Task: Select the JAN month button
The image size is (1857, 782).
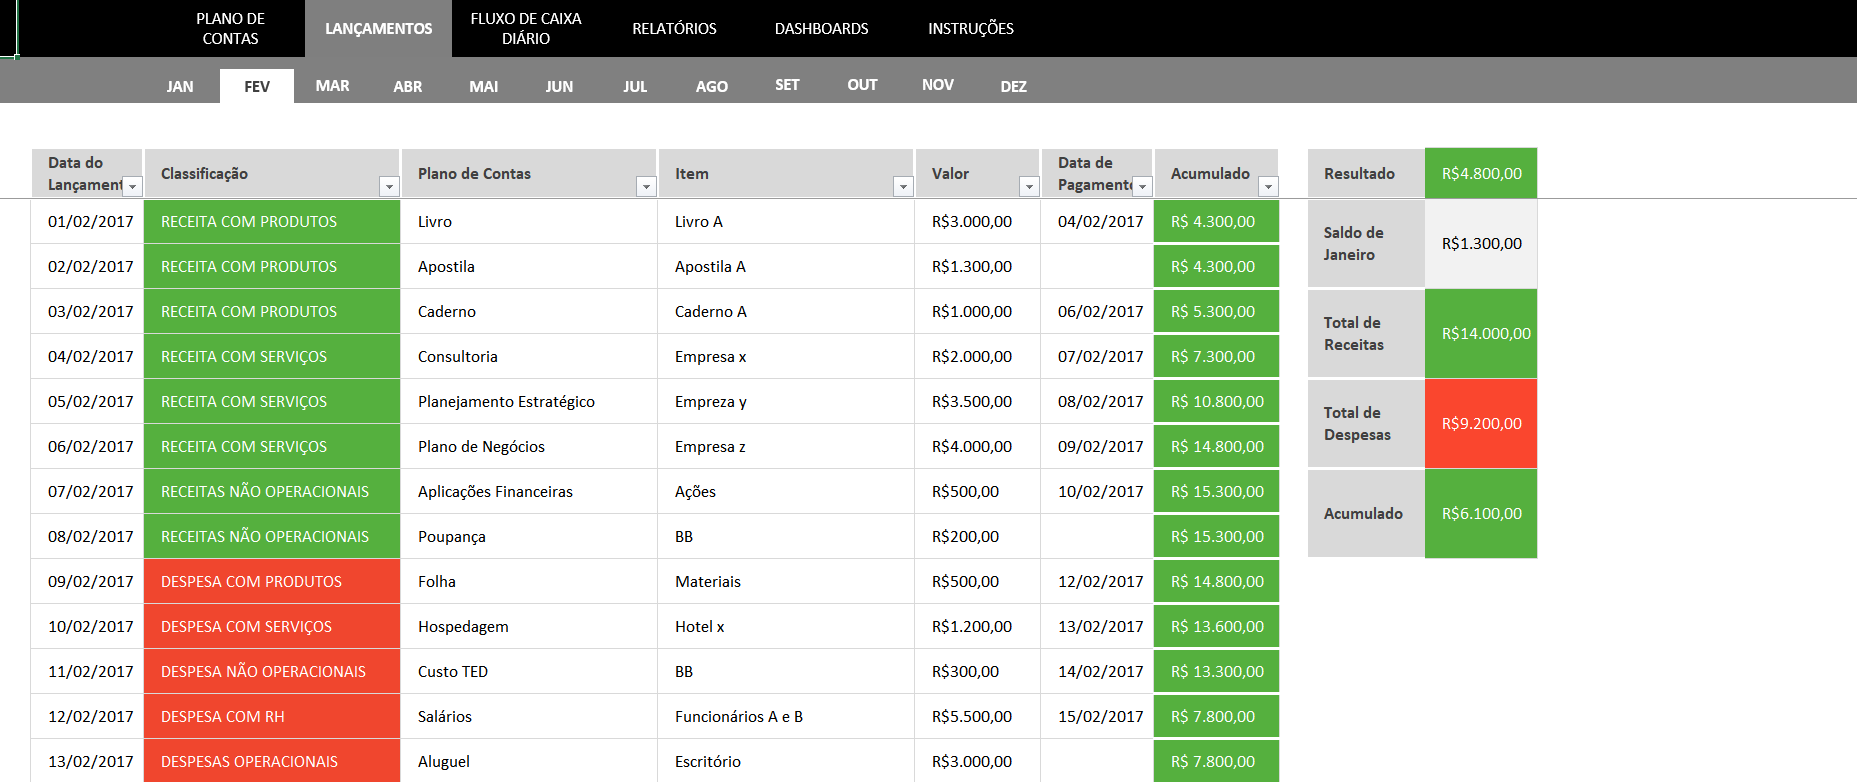Action: (x=180, y=86)
